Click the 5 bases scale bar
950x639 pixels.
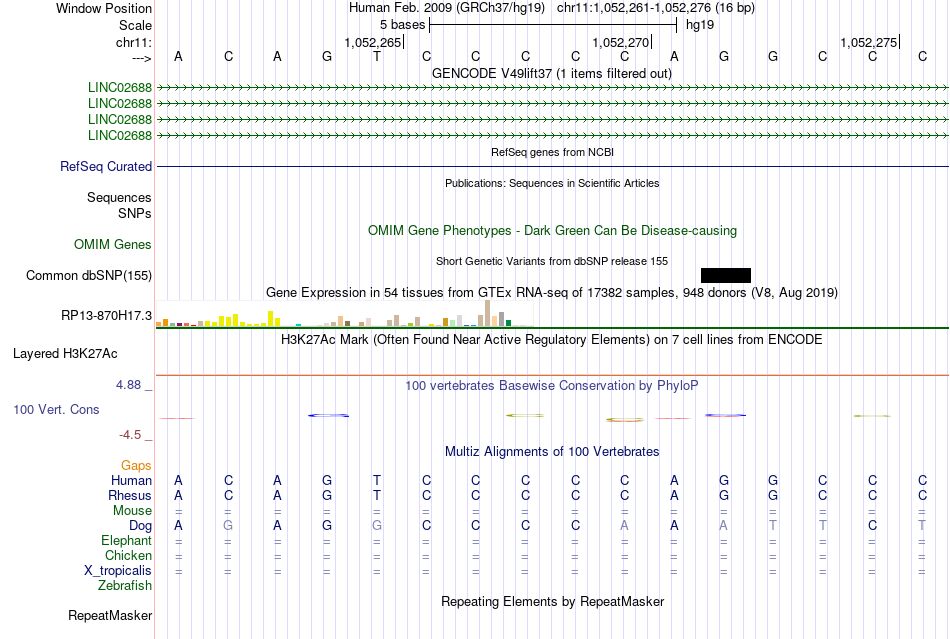[x=553, y=25]
